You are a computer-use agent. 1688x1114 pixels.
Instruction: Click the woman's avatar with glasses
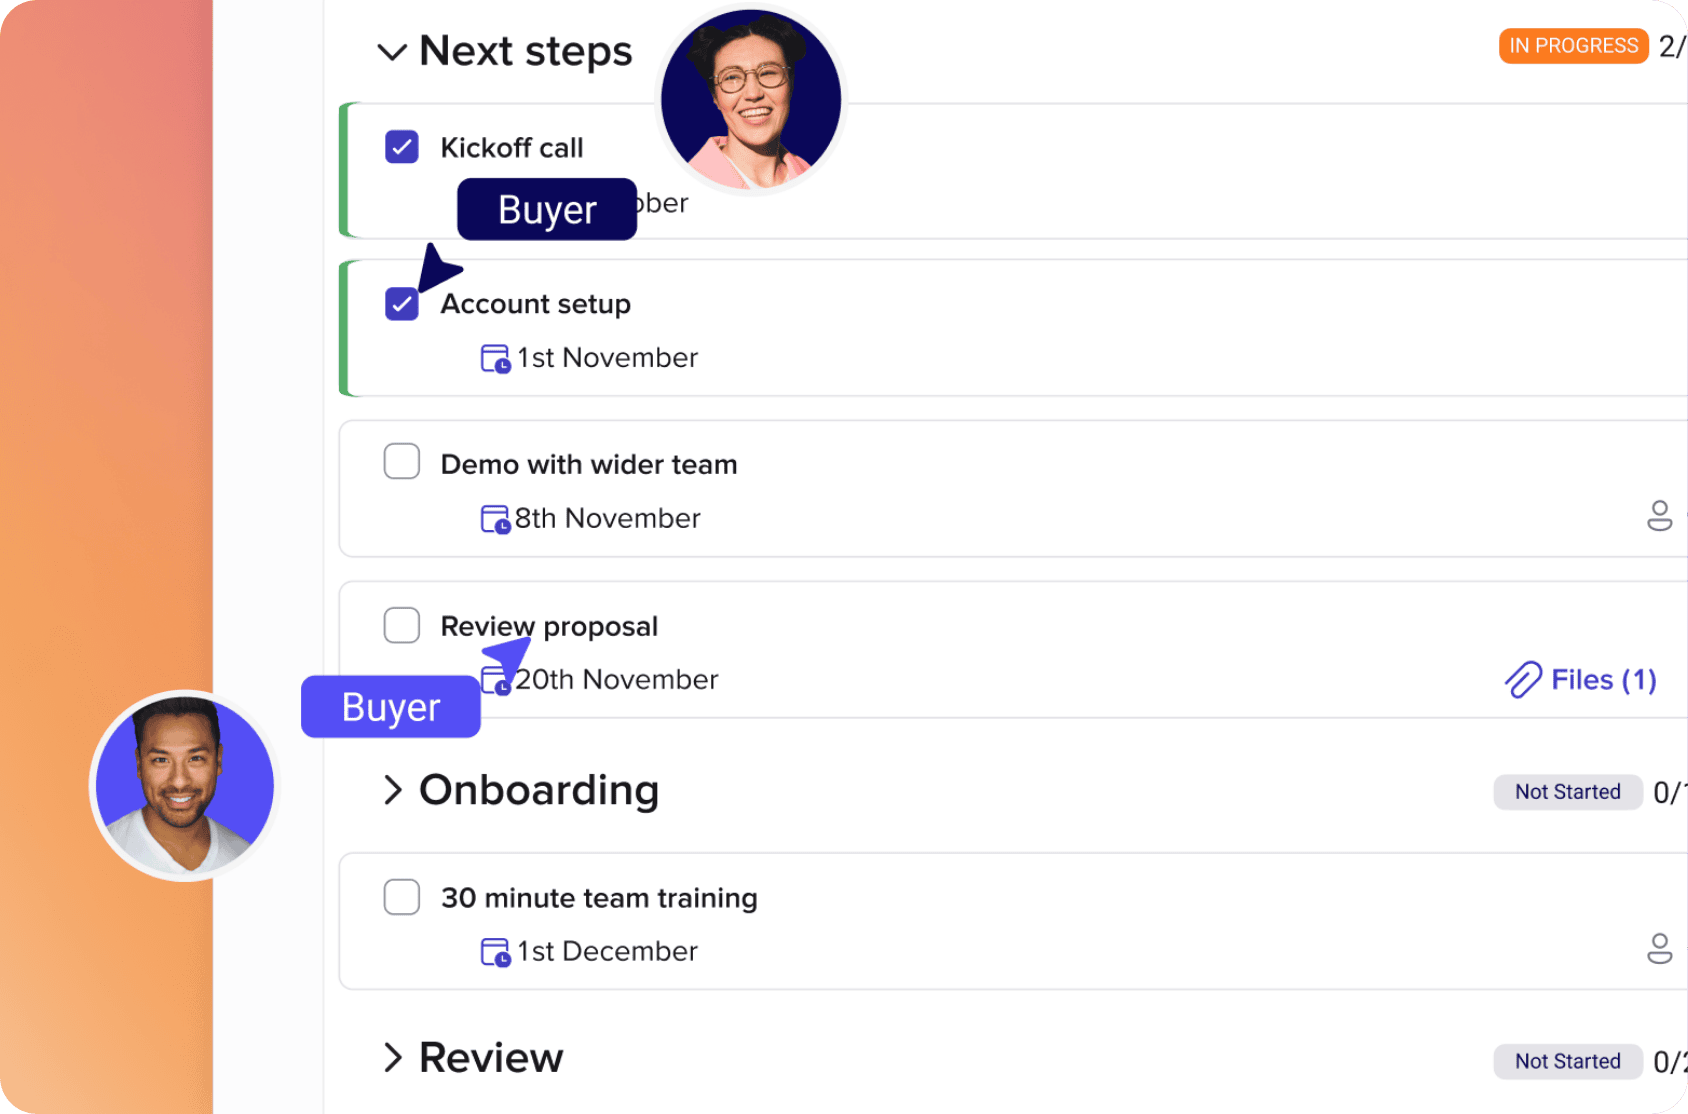(751, 99)
